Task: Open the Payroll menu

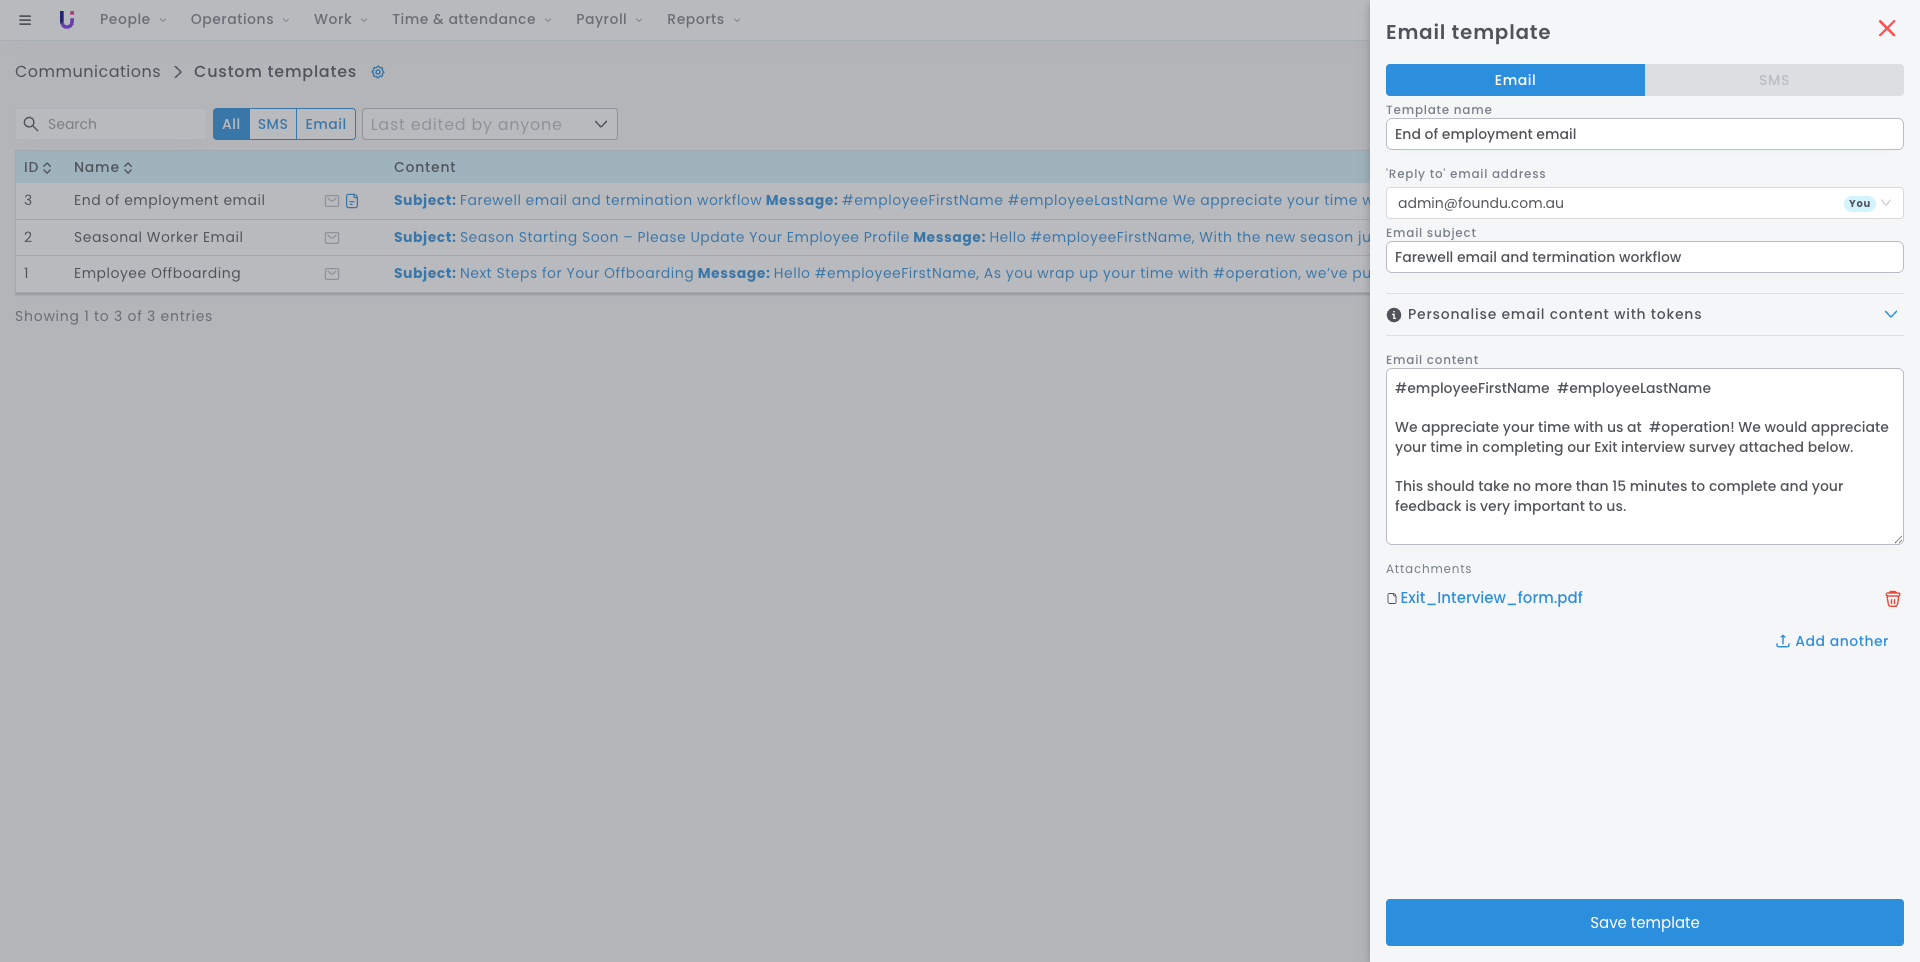Action: pyautogui.click(x=609, y=19)
